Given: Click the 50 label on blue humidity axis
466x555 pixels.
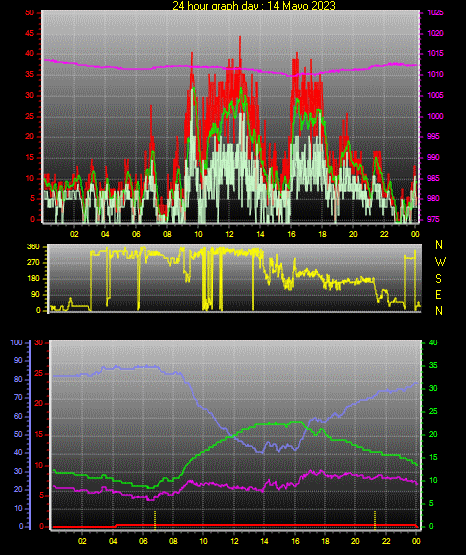Looking at the screenshot, I should click(x=18, y=434).
